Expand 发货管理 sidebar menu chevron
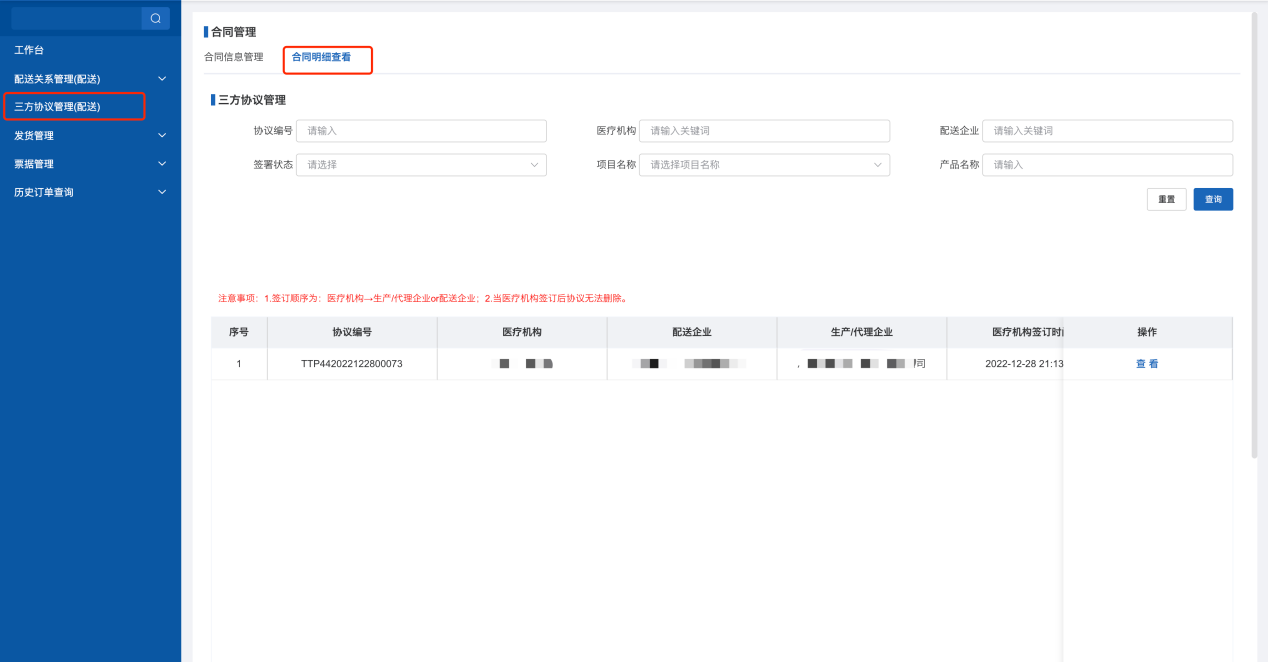Screen dimensions: 1268x662 162,135
